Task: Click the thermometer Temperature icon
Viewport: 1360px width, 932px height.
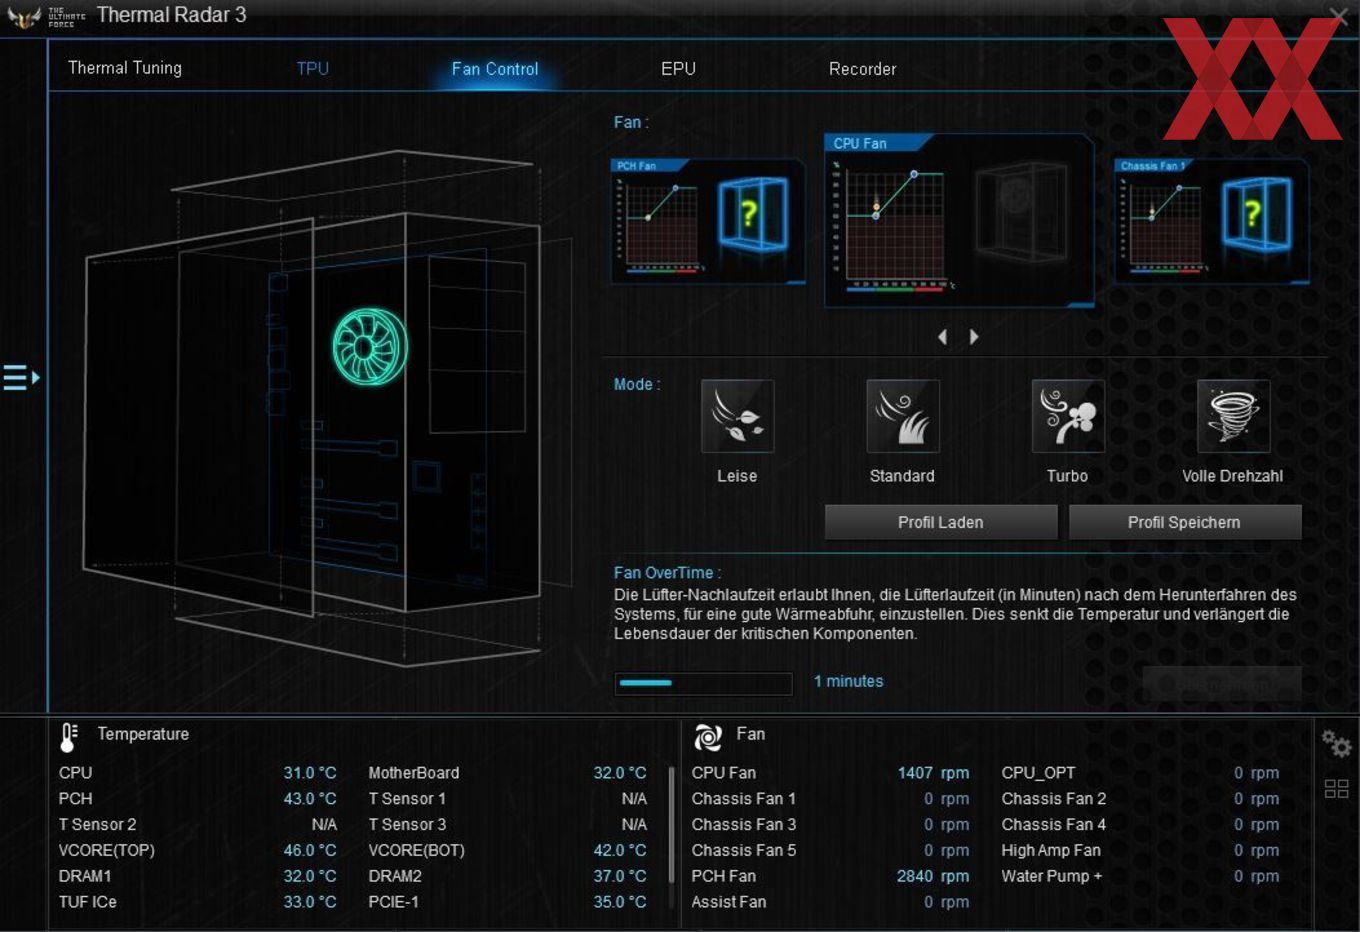Action: coord(69,737)
